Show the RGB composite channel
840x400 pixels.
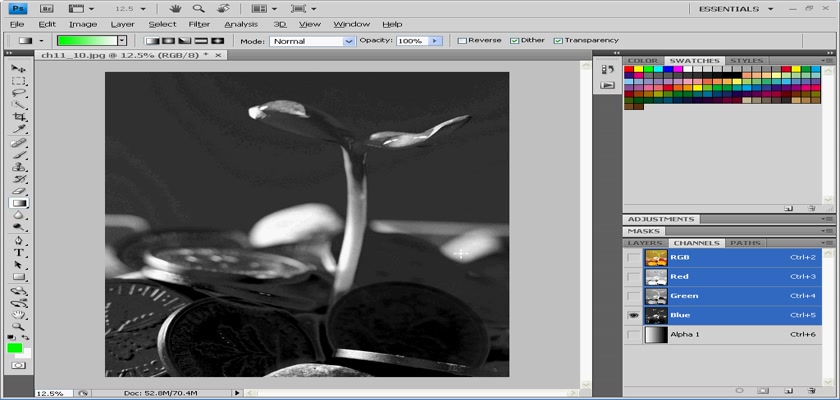(634, 258)
